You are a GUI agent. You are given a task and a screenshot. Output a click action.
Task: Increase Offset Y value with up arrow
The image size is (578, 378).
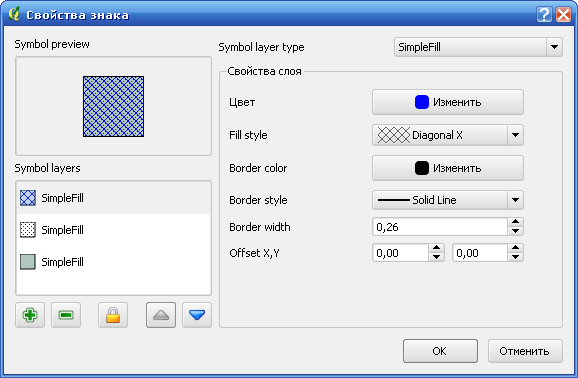(515, 248)
